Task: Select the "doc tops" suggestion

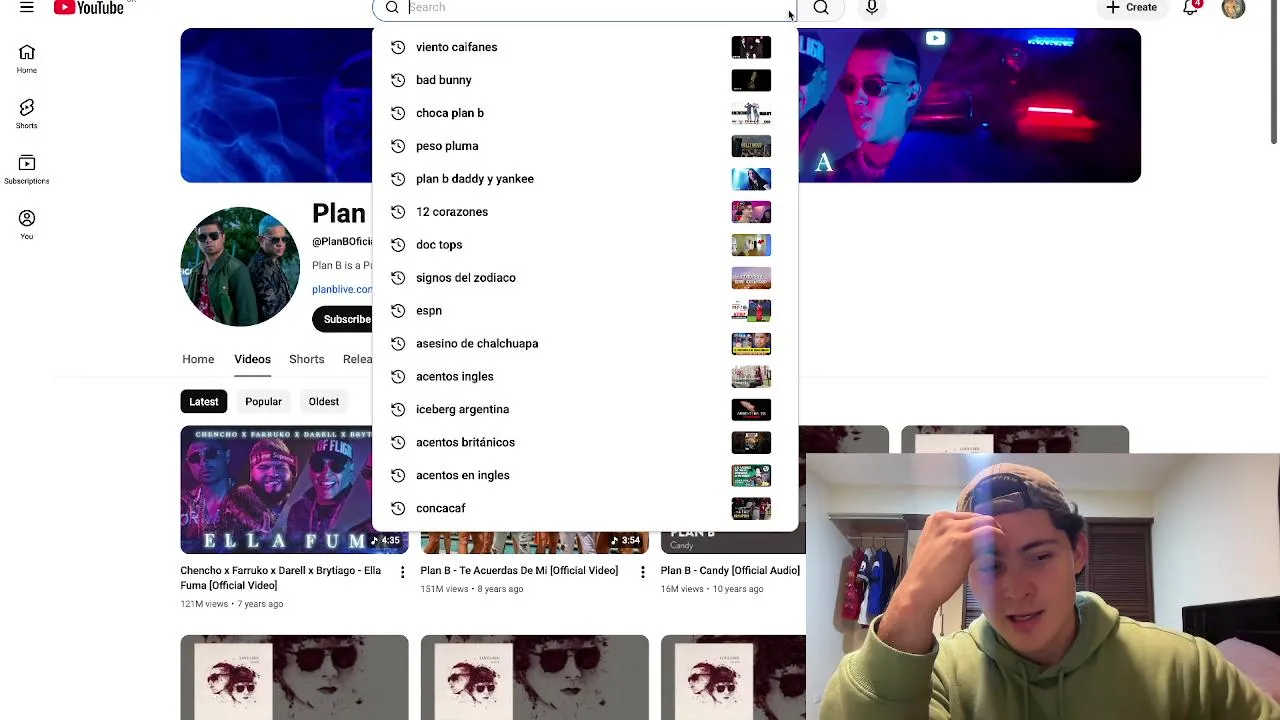Action: pos(585,245)
